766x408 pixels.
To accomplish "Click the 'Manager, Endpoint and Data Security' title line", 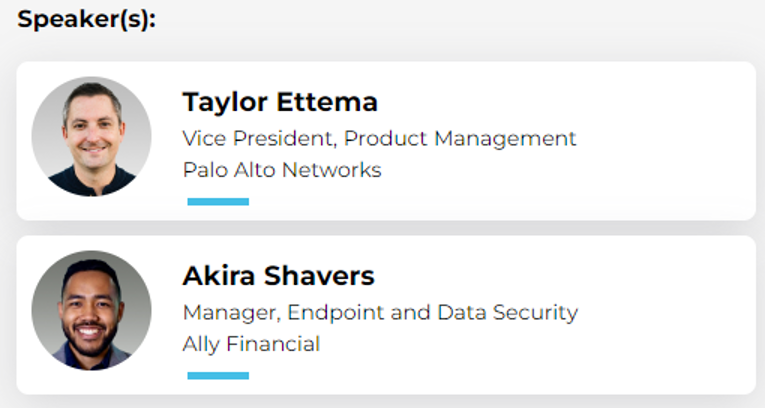I will click(380, 313).
